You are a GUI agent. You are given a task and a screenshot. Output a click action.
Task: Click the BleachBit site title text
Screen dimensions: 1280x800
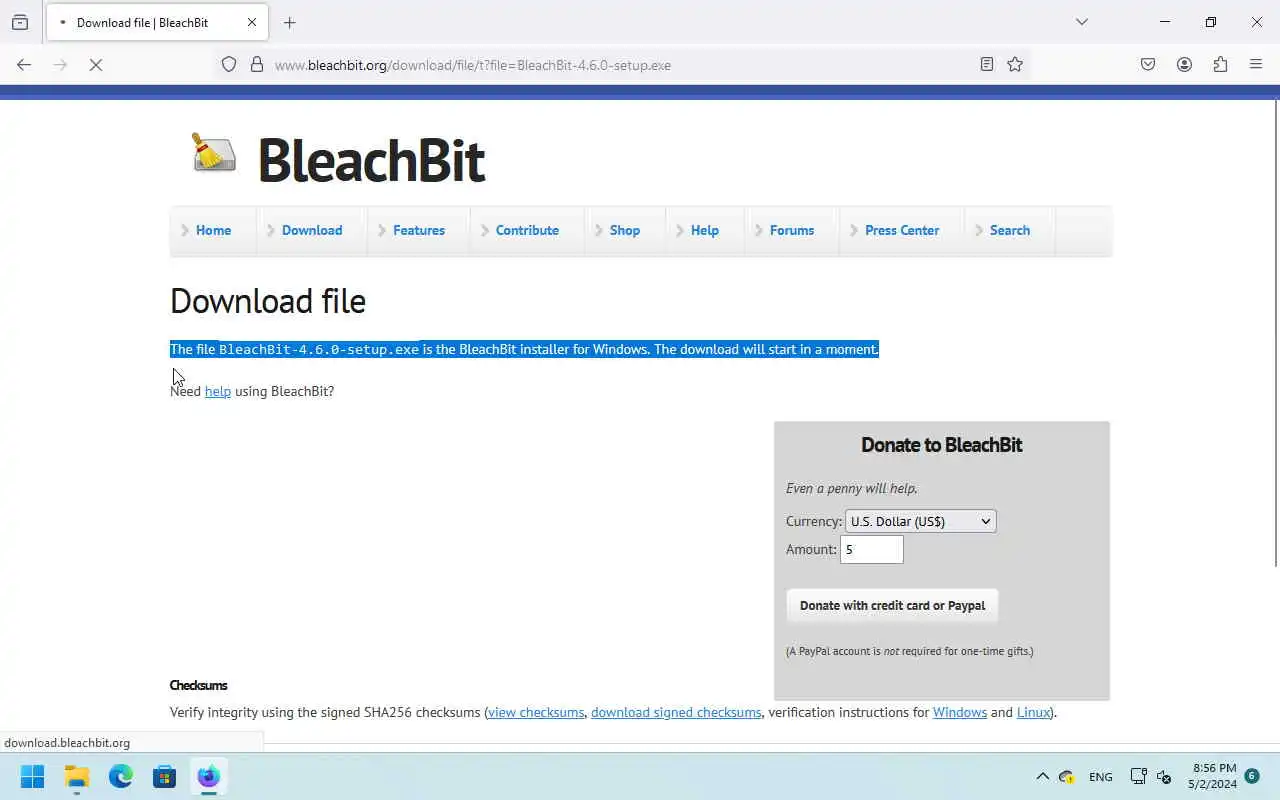[x=371, y=160]
